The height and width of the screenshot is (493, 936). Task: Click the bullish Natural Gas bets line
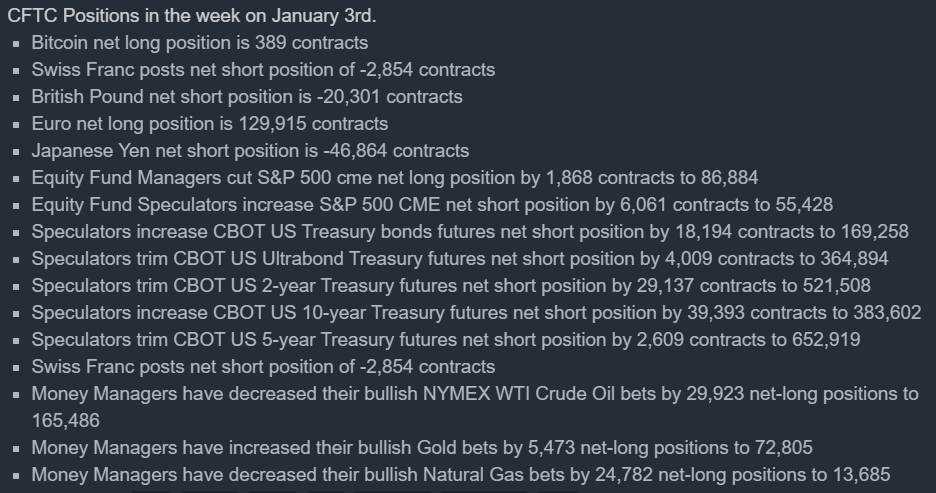(460, 475)
